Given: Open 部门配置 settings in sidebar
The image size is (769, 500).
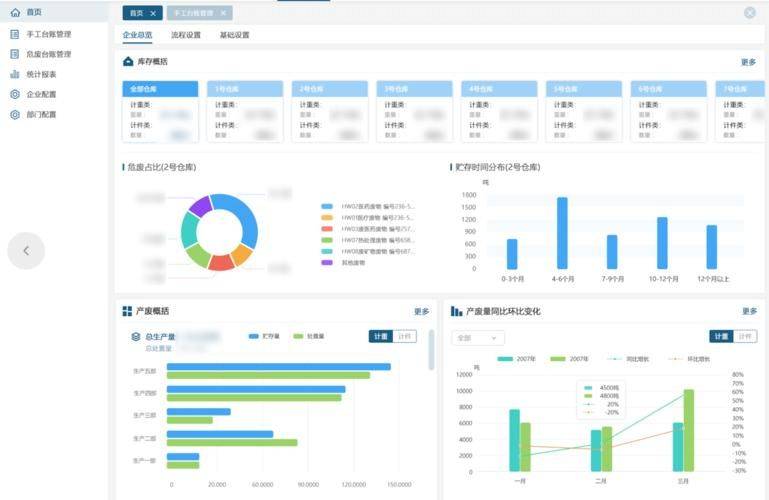Looking at the screenshot, I should coord(40,114).
